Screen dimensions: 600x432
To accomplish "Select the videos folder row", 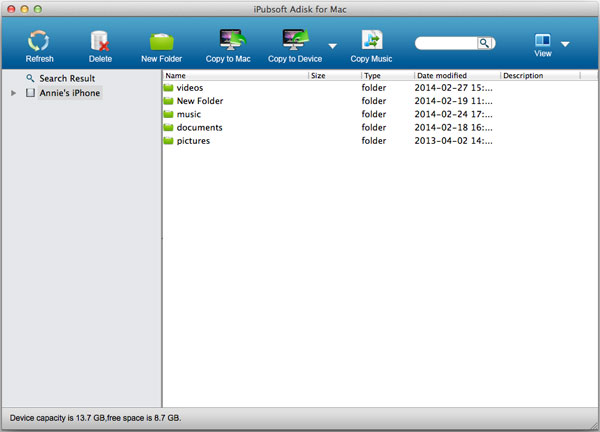I will coord(190,88).
